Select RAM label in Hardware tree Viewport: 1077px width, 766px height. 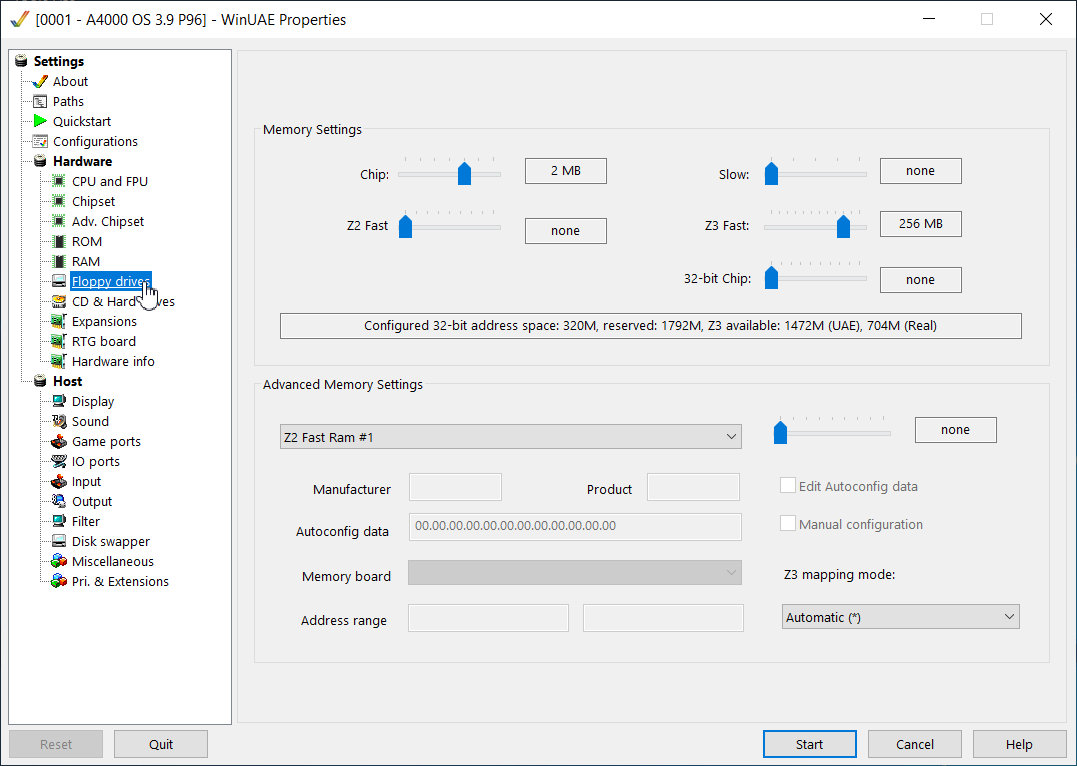(86, 261)
